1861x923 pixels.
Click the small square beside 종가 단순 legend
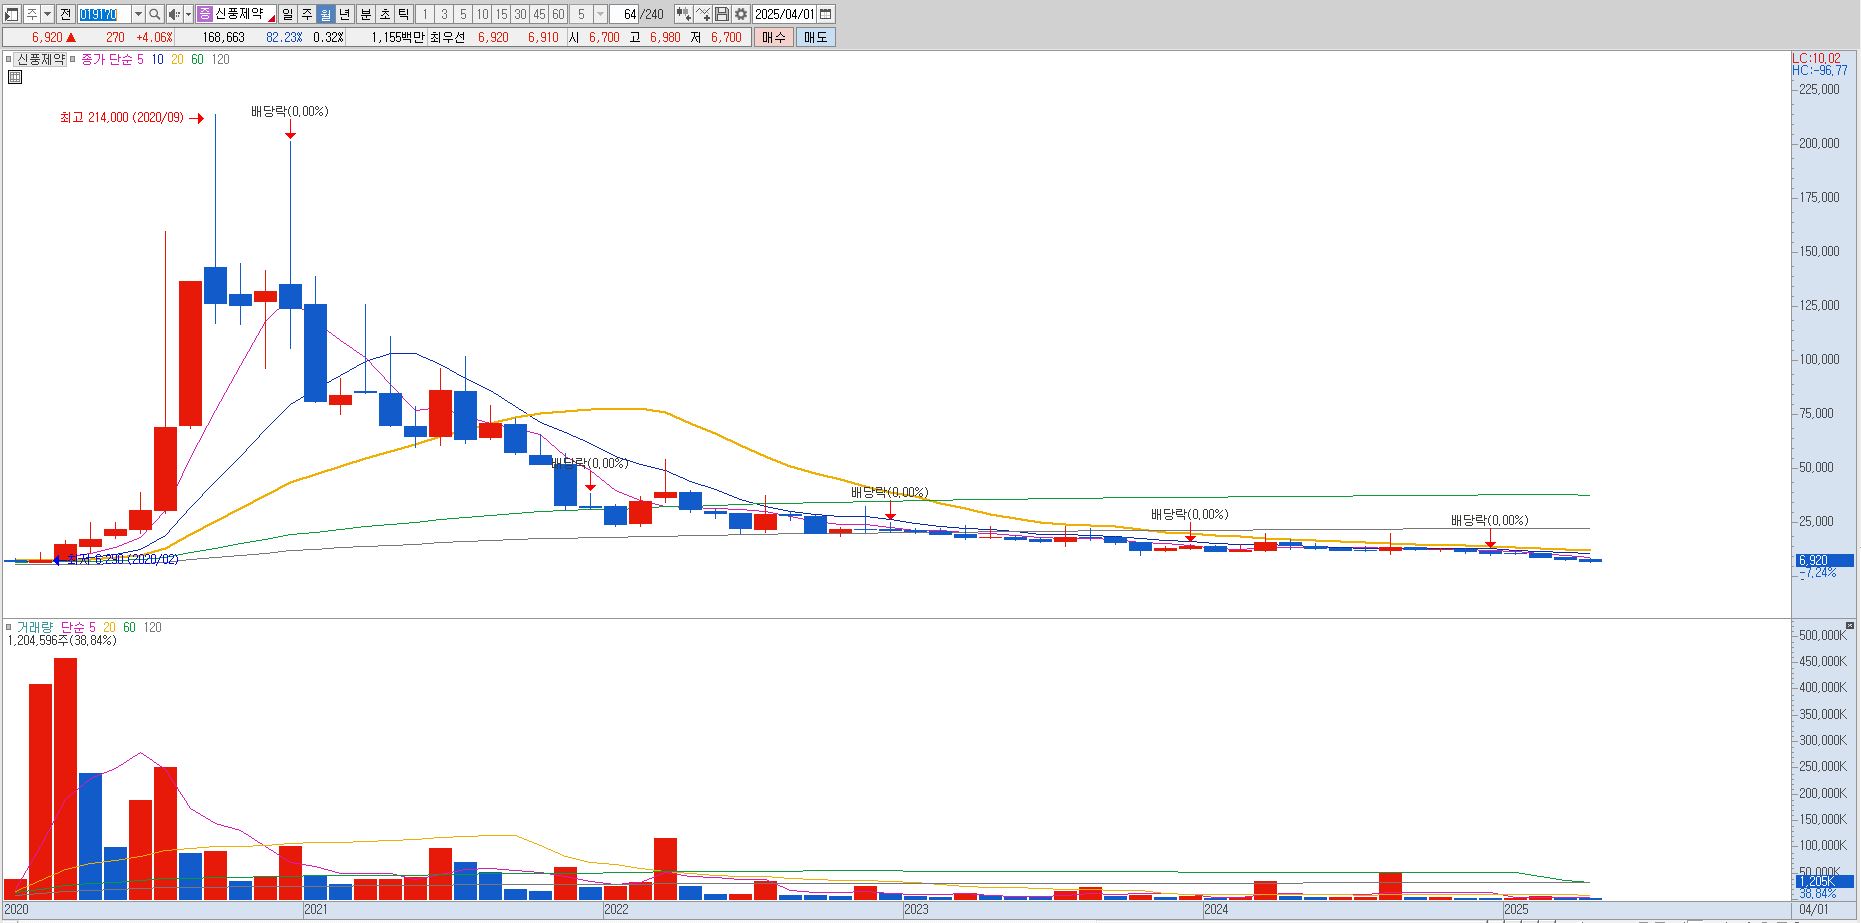pos(75,59)
